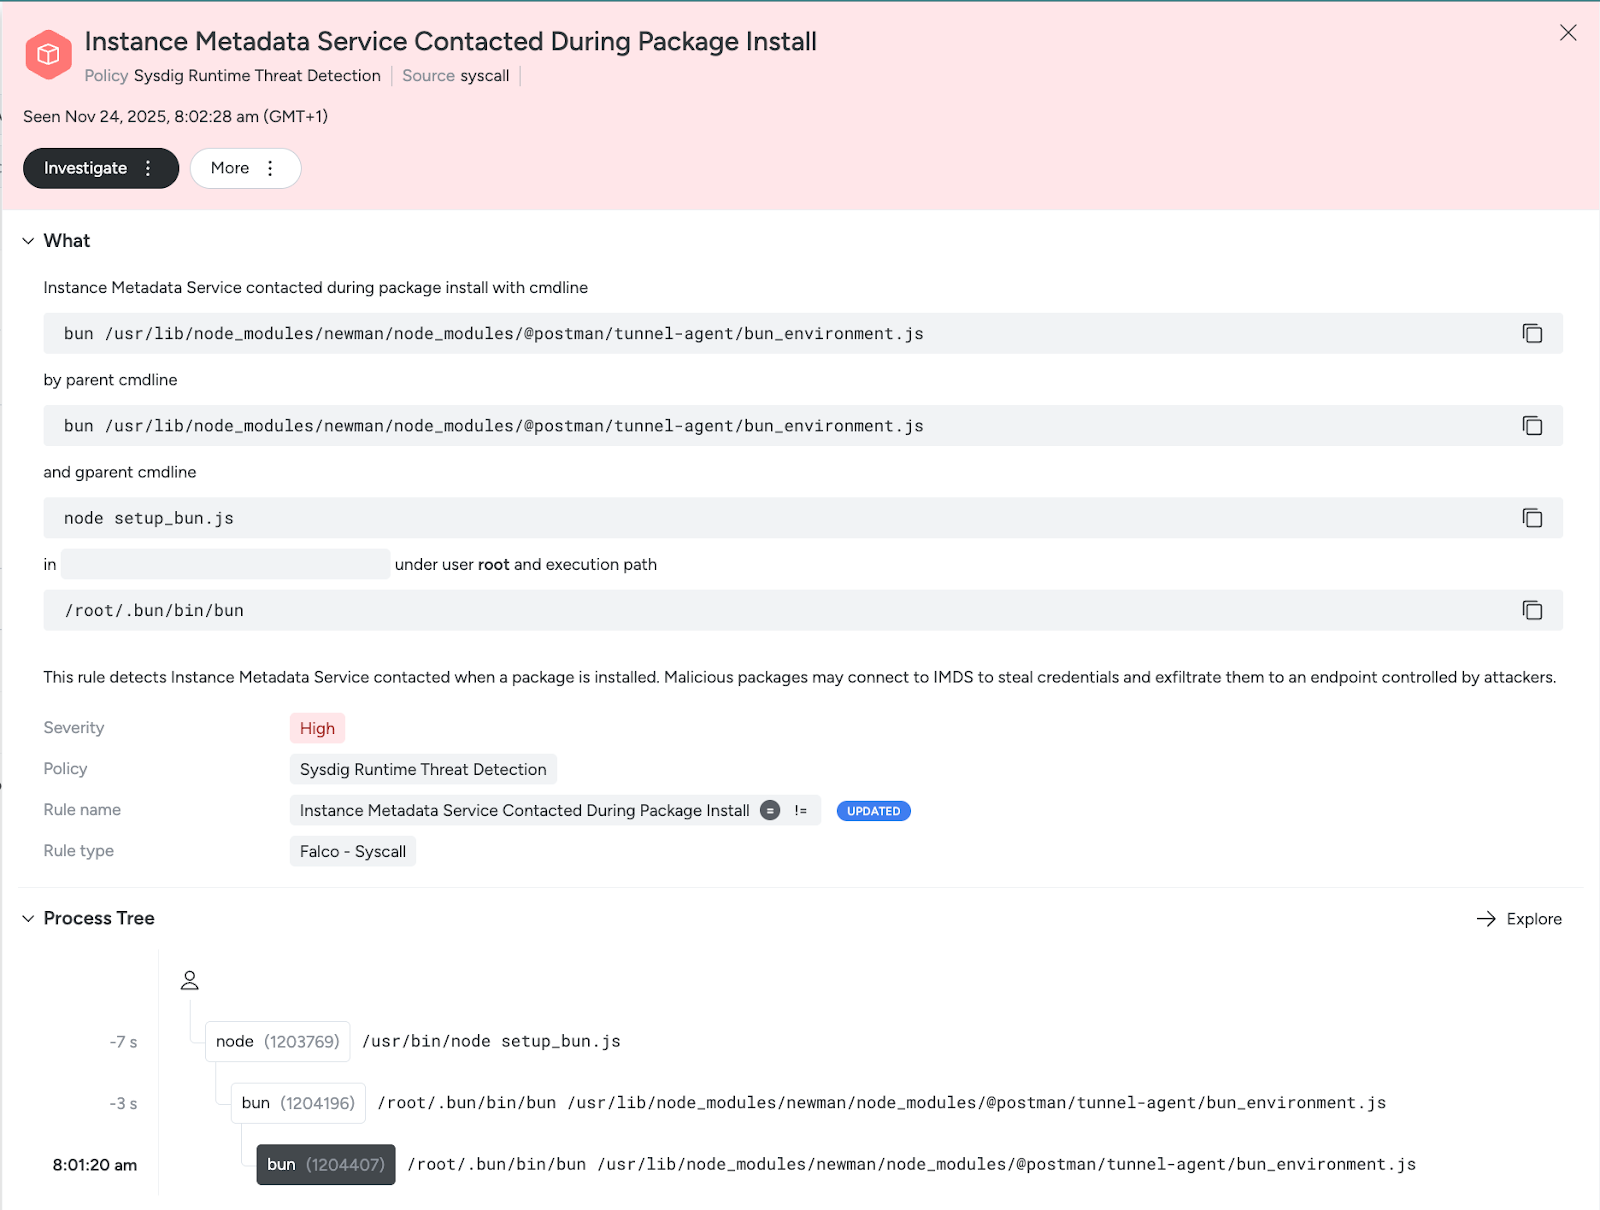Screen dimensions: 1600x1210
Task: Click the equals filter icon on rule name
Action: [x=770, y=810]
